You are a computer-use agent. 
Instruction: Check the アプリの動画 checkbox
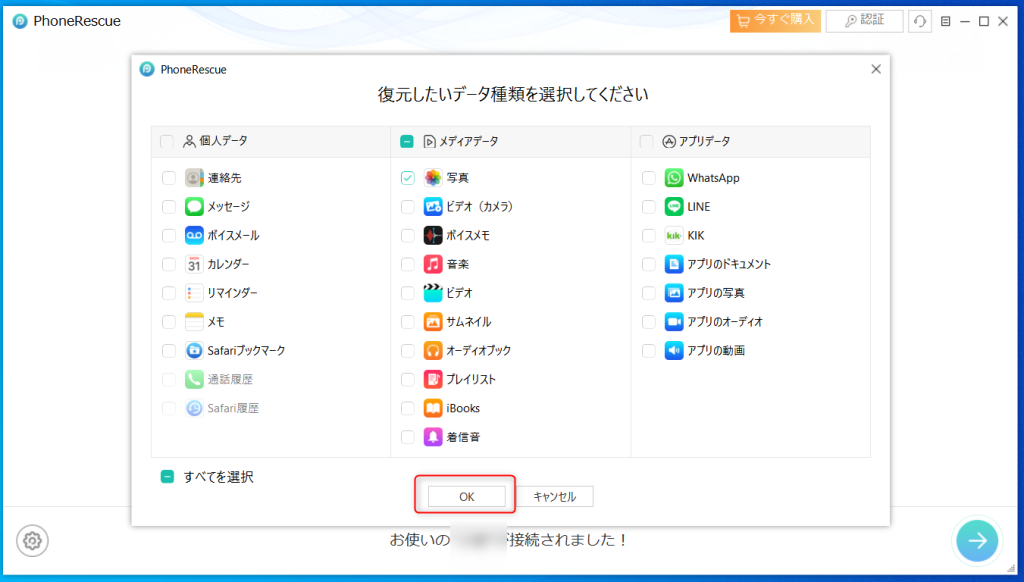(648, 350)
